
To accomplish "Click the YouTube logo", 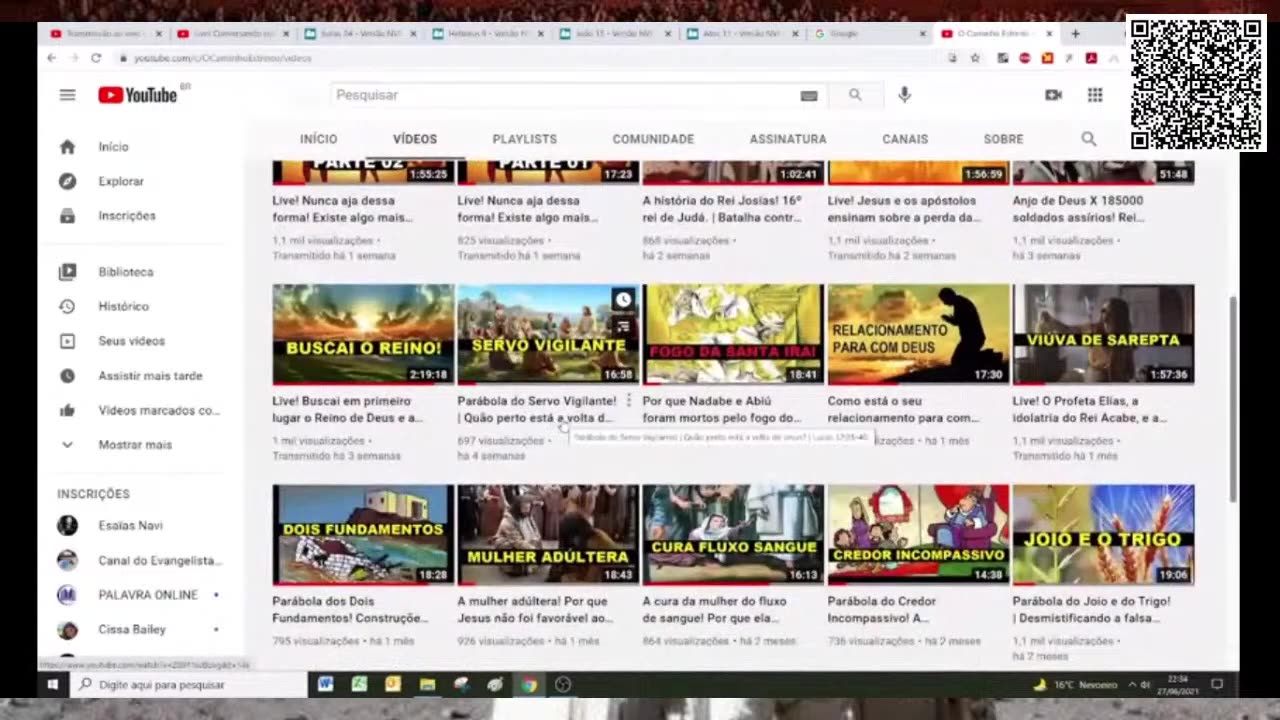I will point(138,95).
